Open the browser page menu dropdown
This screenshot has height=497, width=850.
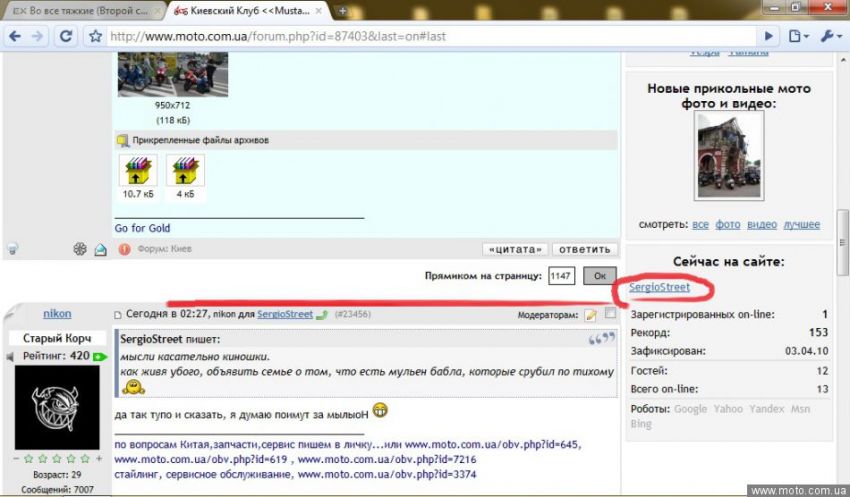coord(798,36)
